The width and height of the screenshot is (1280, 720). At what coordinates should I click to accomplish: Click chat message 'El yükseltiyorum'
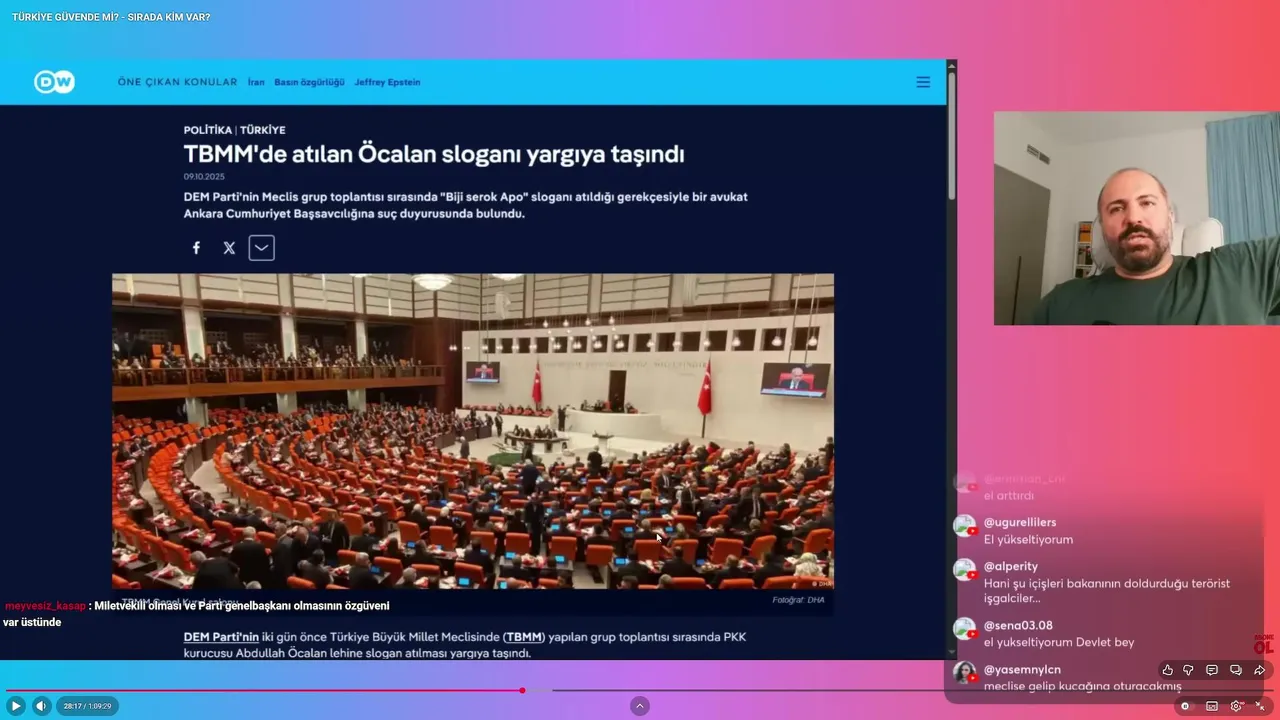[x=1028, y=539]
